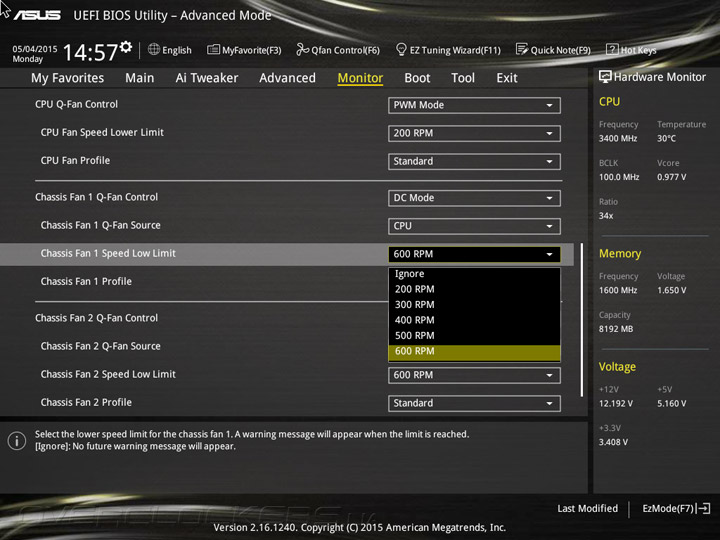Click the Hot Keys question mark icon
Image resolution: width=720 pixels, height=540 pixels.
pyautogui.click(x=612, y=49)
